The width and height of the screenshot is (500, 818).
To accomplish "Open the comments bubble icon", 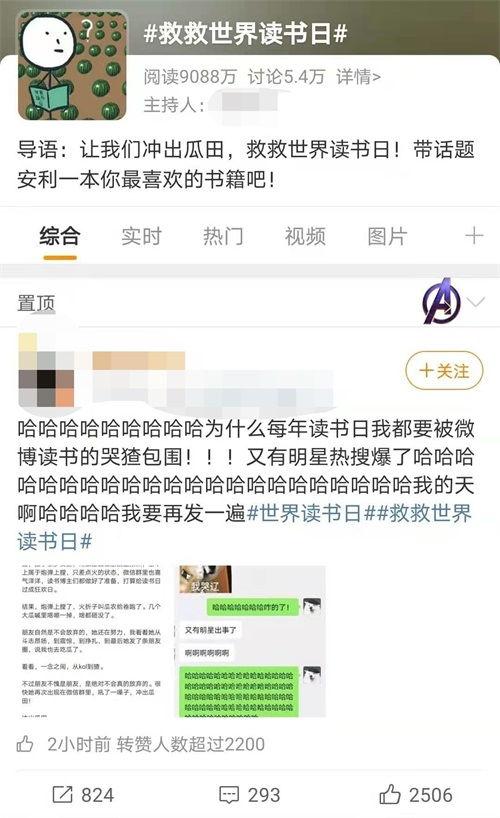I will (x=229, y=795).
